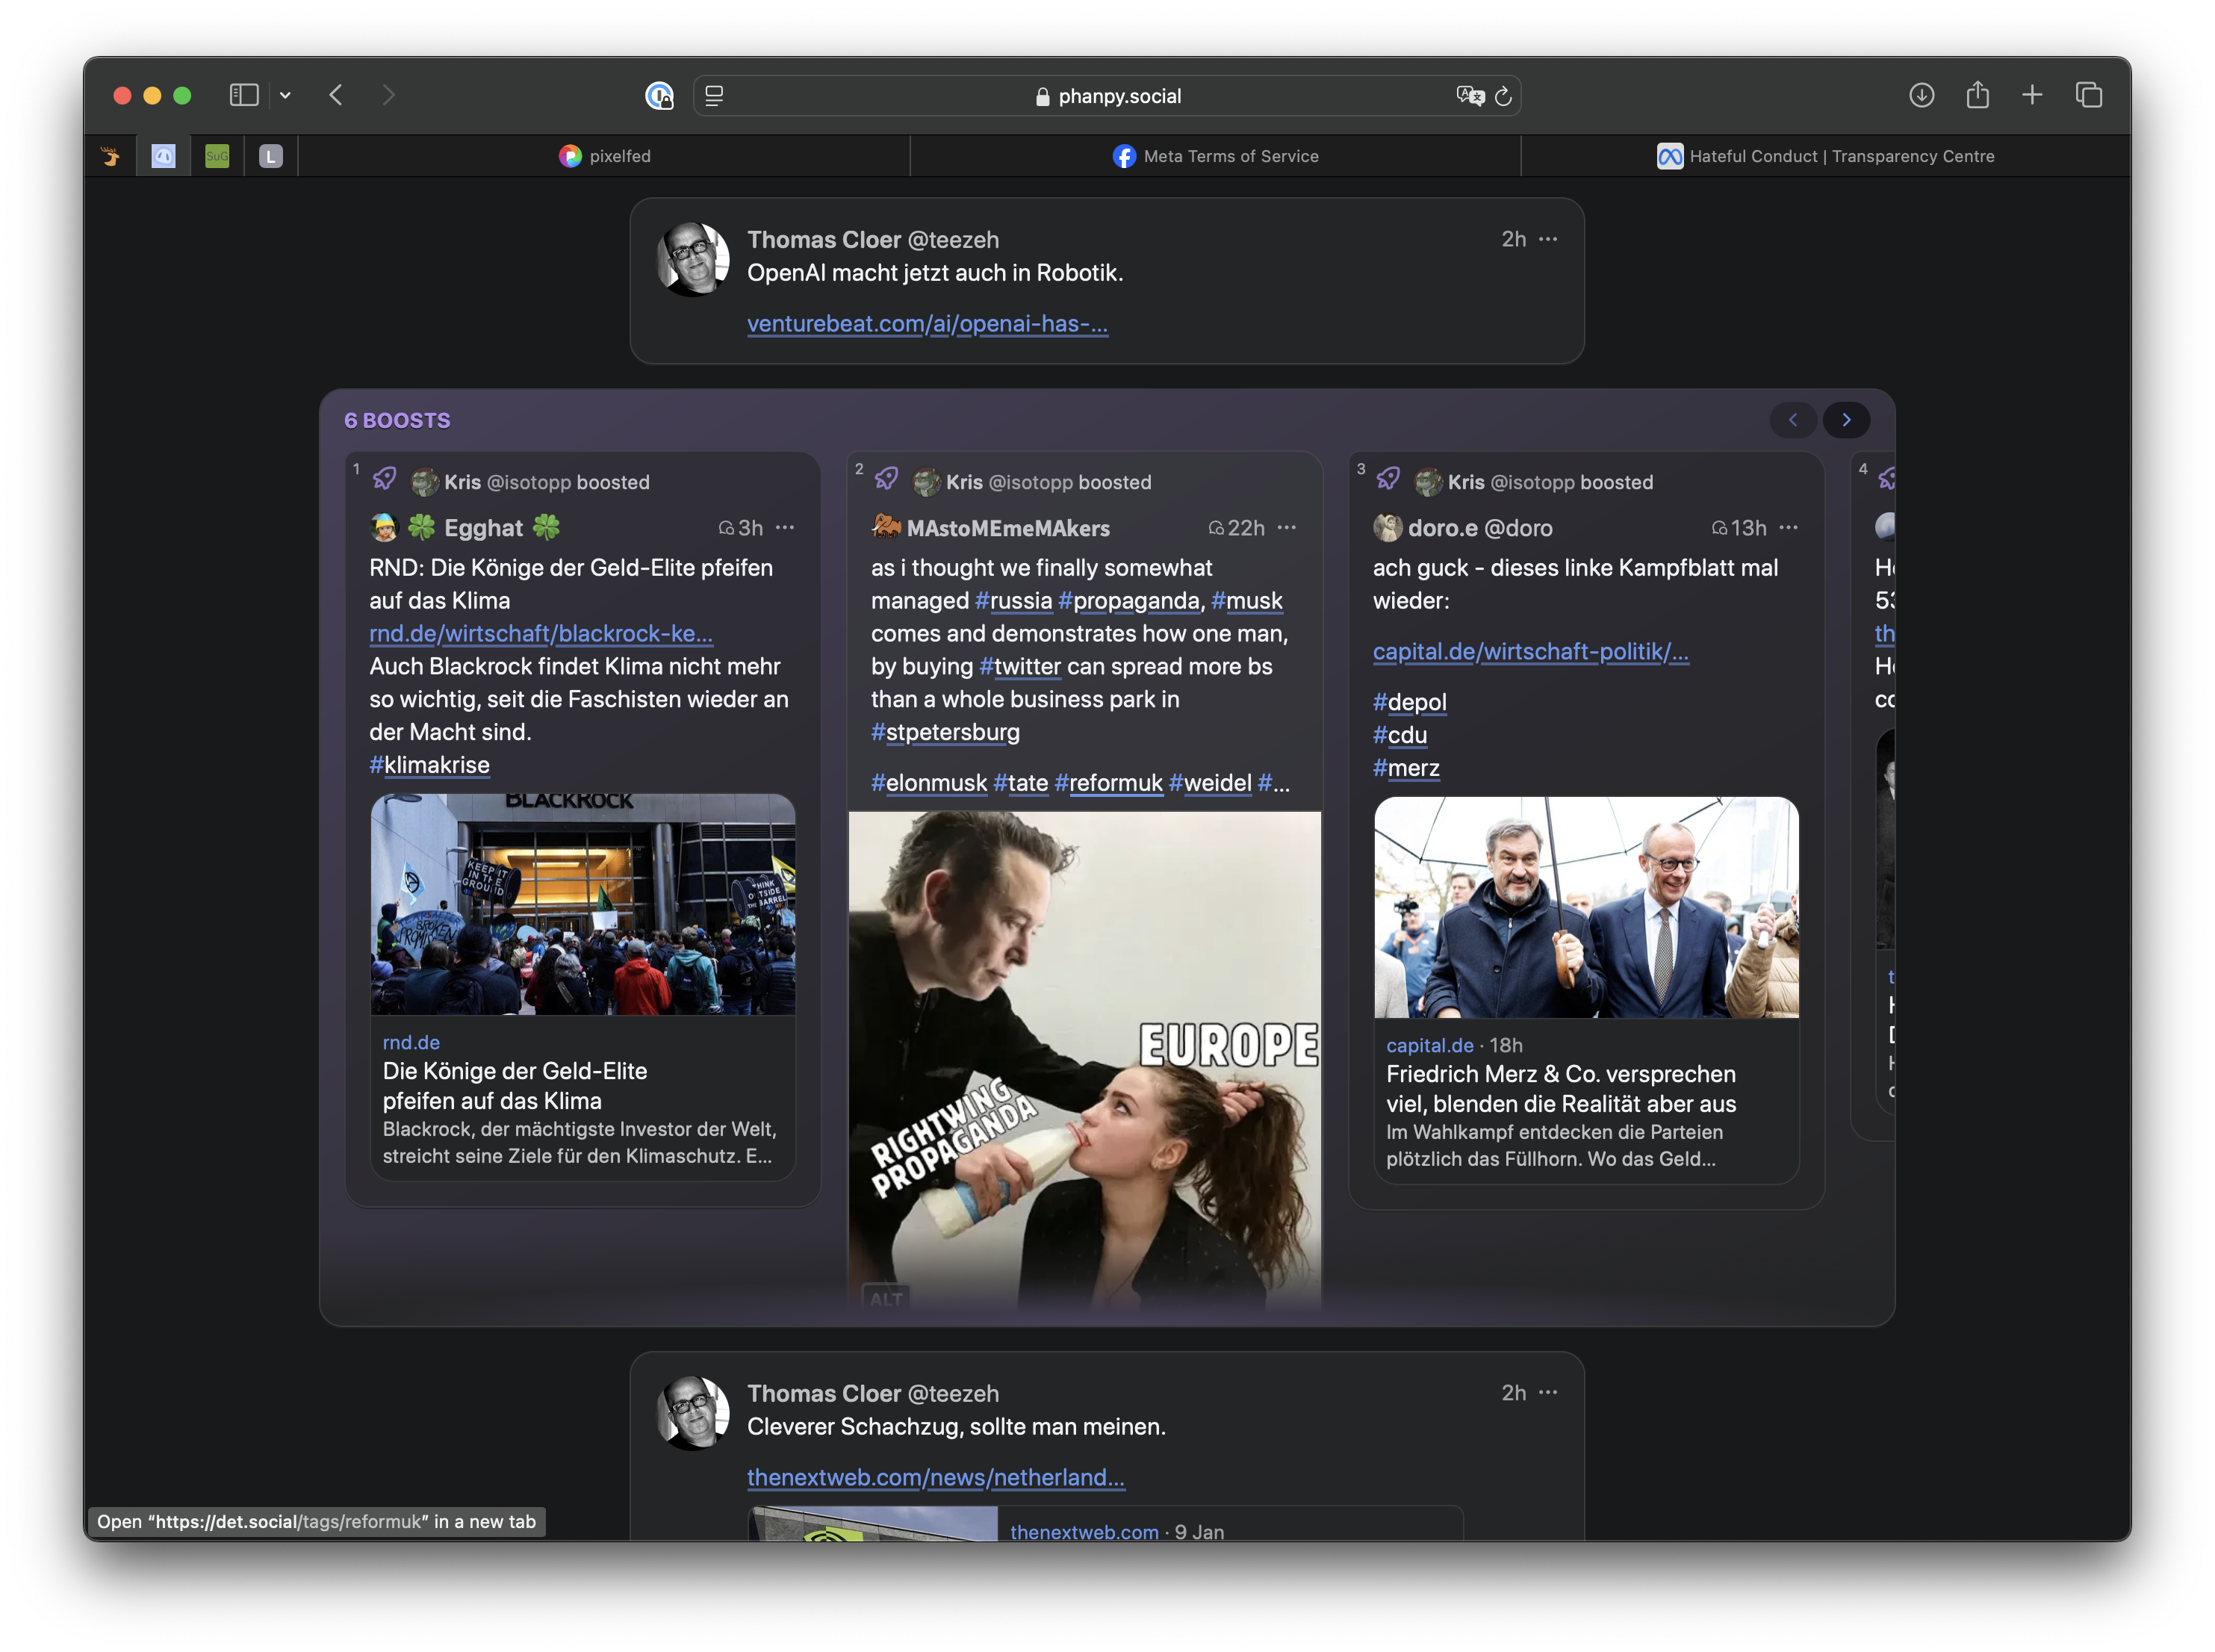Show previous boosts in carousel
The height and width of the screenshot is (1652, 2215).
coord(1793,420)
